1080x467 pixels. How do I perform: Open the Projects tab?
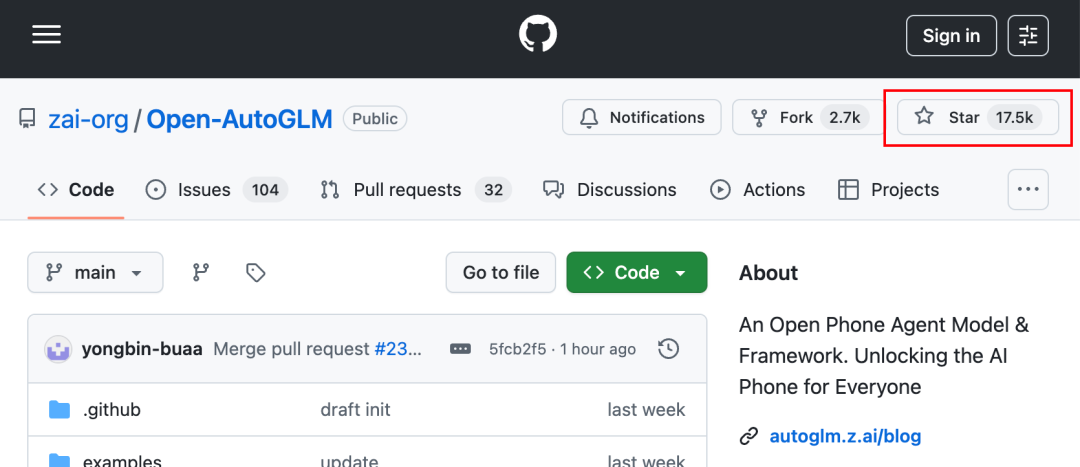(888, 189)
